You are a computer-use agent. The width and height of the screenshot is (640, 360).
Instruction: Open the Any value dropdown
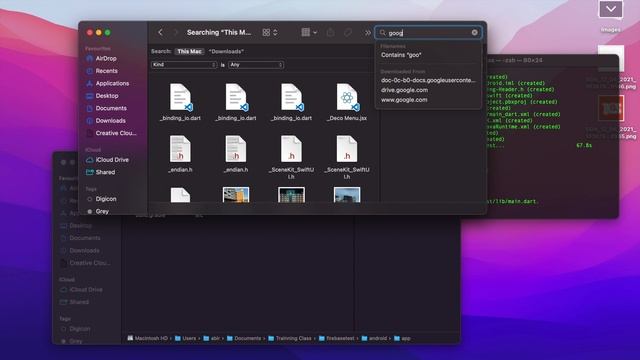click(256, 64)
